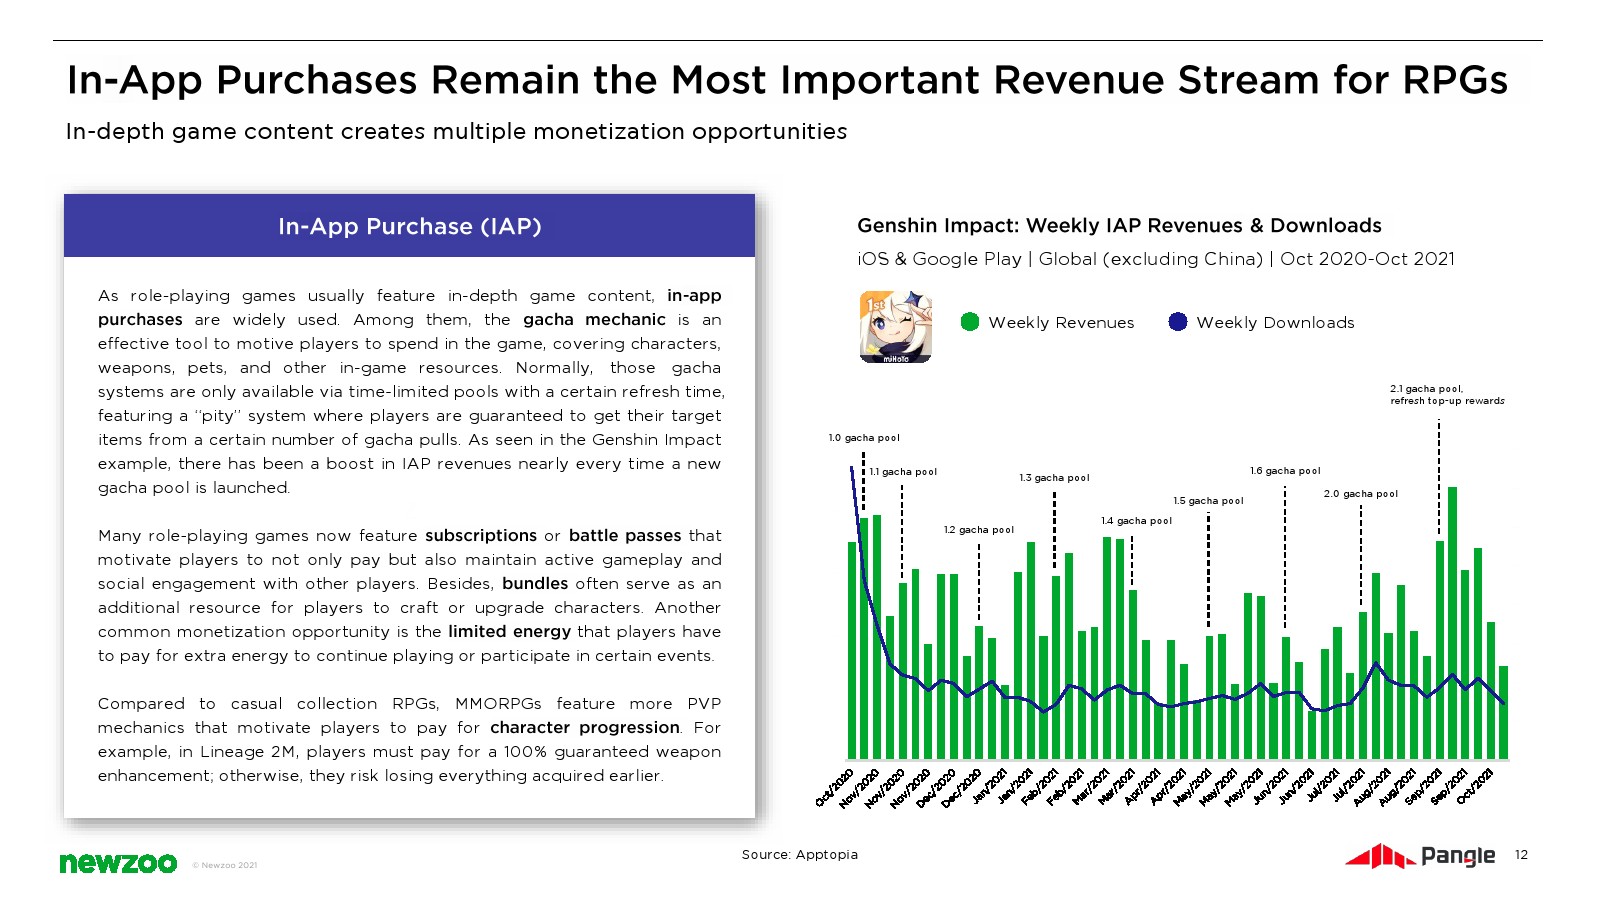Click the Newzoo 2021 copyright notice
The image size is (1600, 900).
(x=225, y=865)
